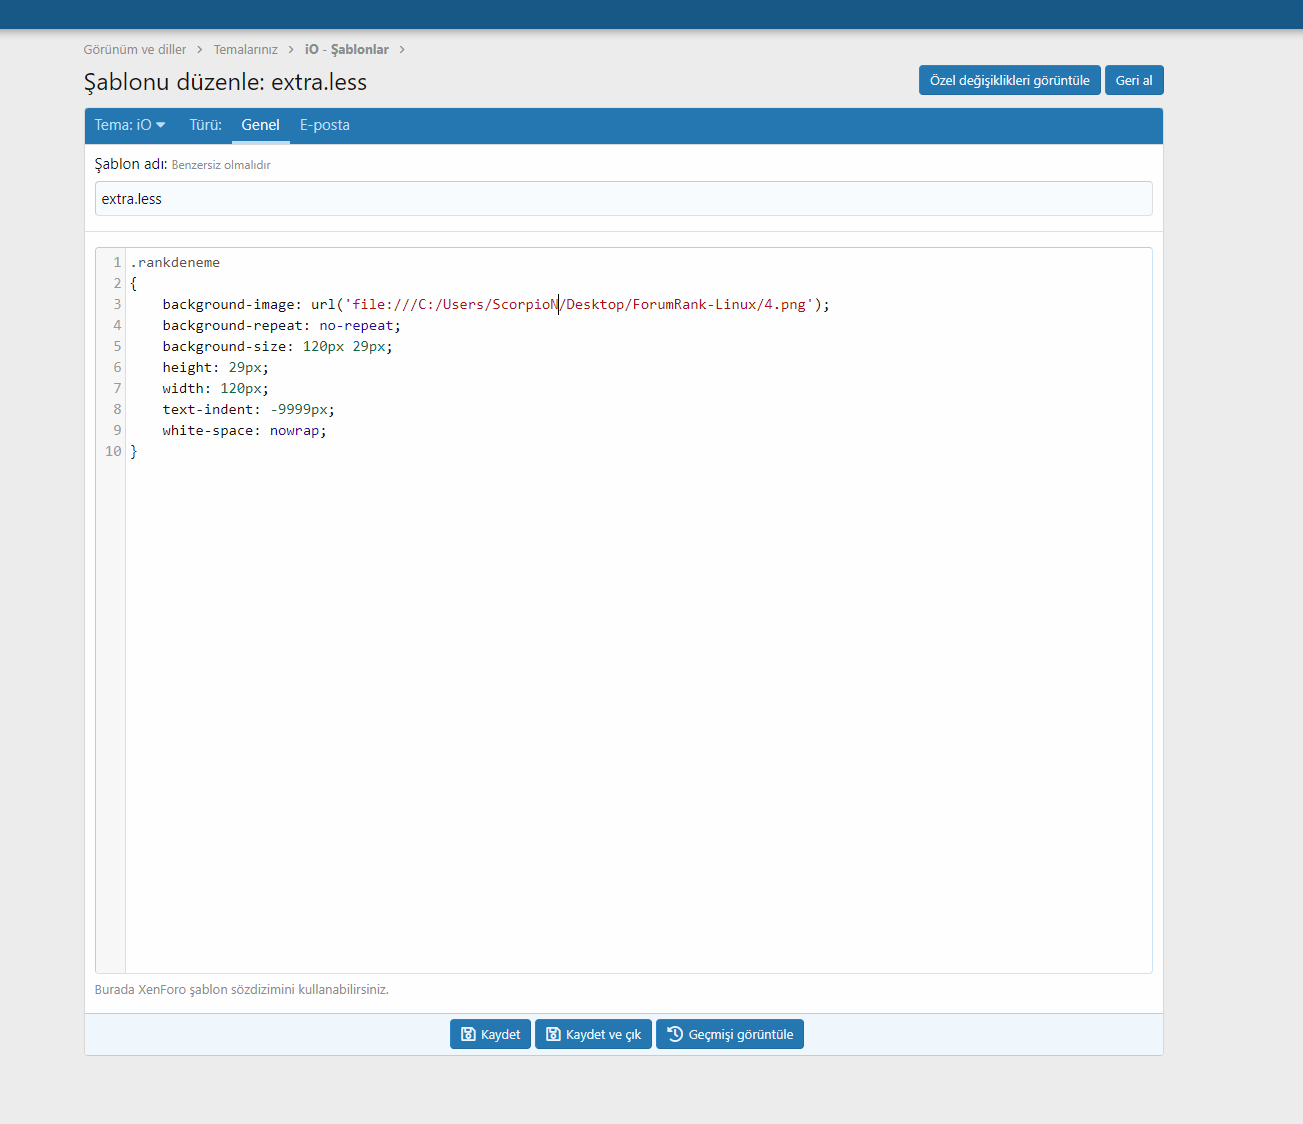Image resolution: width=1303 pixels, height=1124 pixels.
Task: Click line number 1 in gutter
Action: [117, 262]
